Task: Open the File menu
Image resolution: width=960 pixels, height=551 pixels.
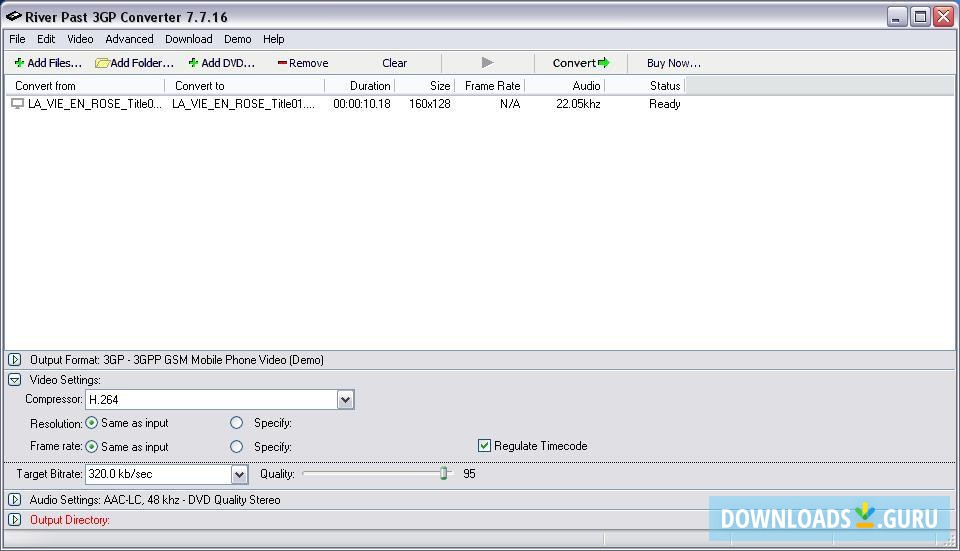Action: 17,39
